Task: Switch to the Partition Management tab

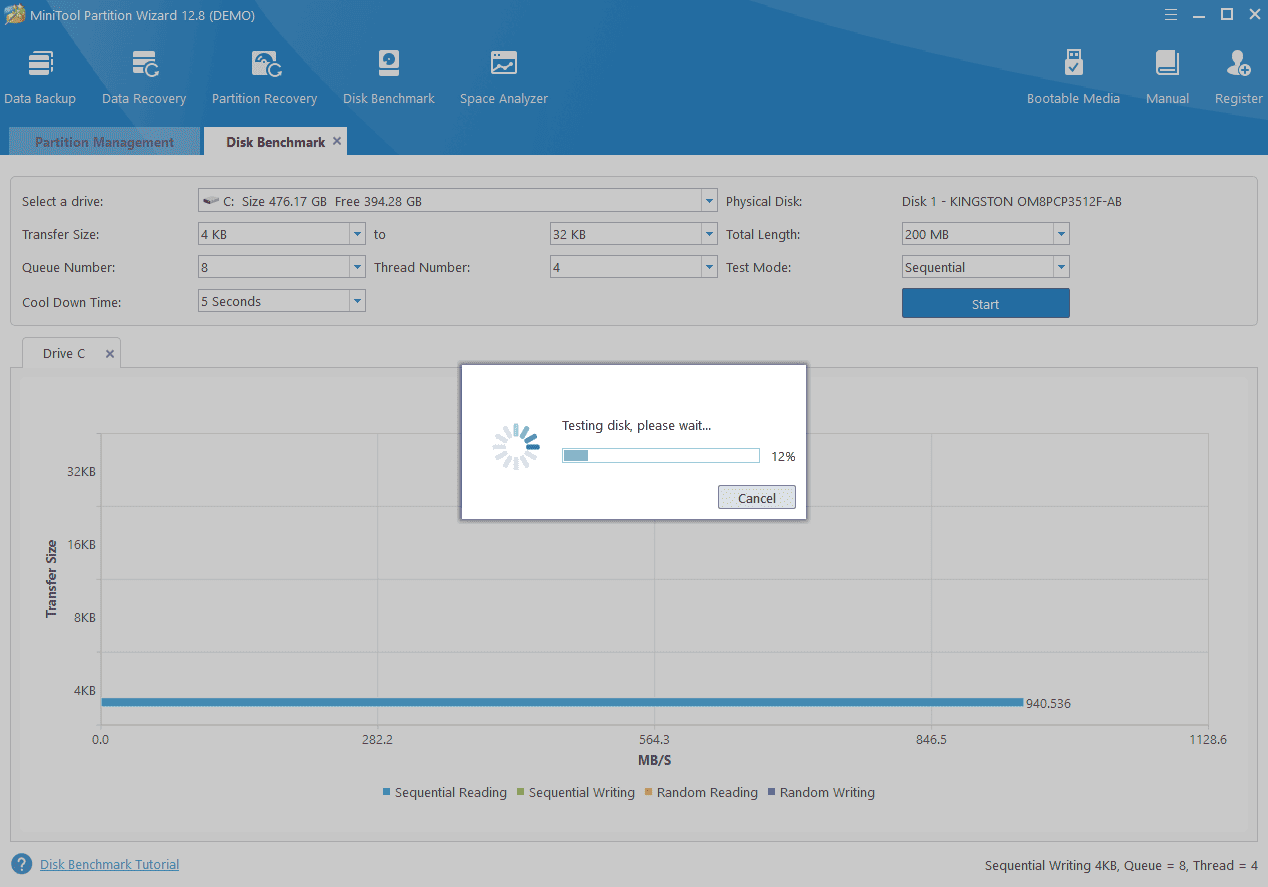Action: click(x=103, y=141)
